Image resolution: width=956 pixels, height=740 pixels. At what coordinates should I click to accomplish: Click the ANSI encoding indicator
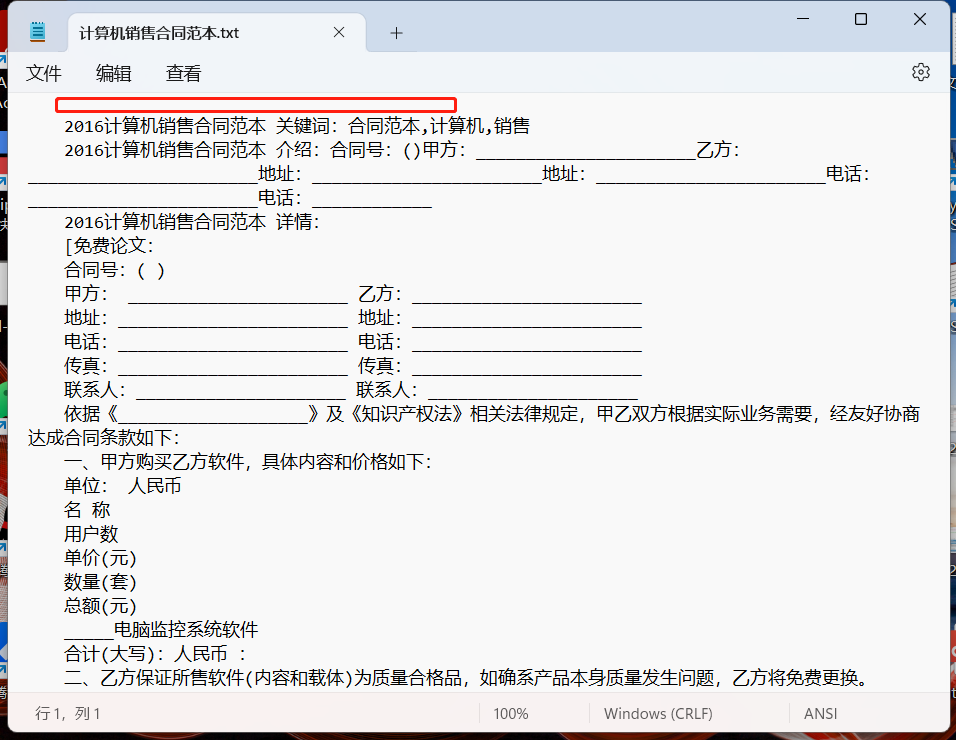817,714
